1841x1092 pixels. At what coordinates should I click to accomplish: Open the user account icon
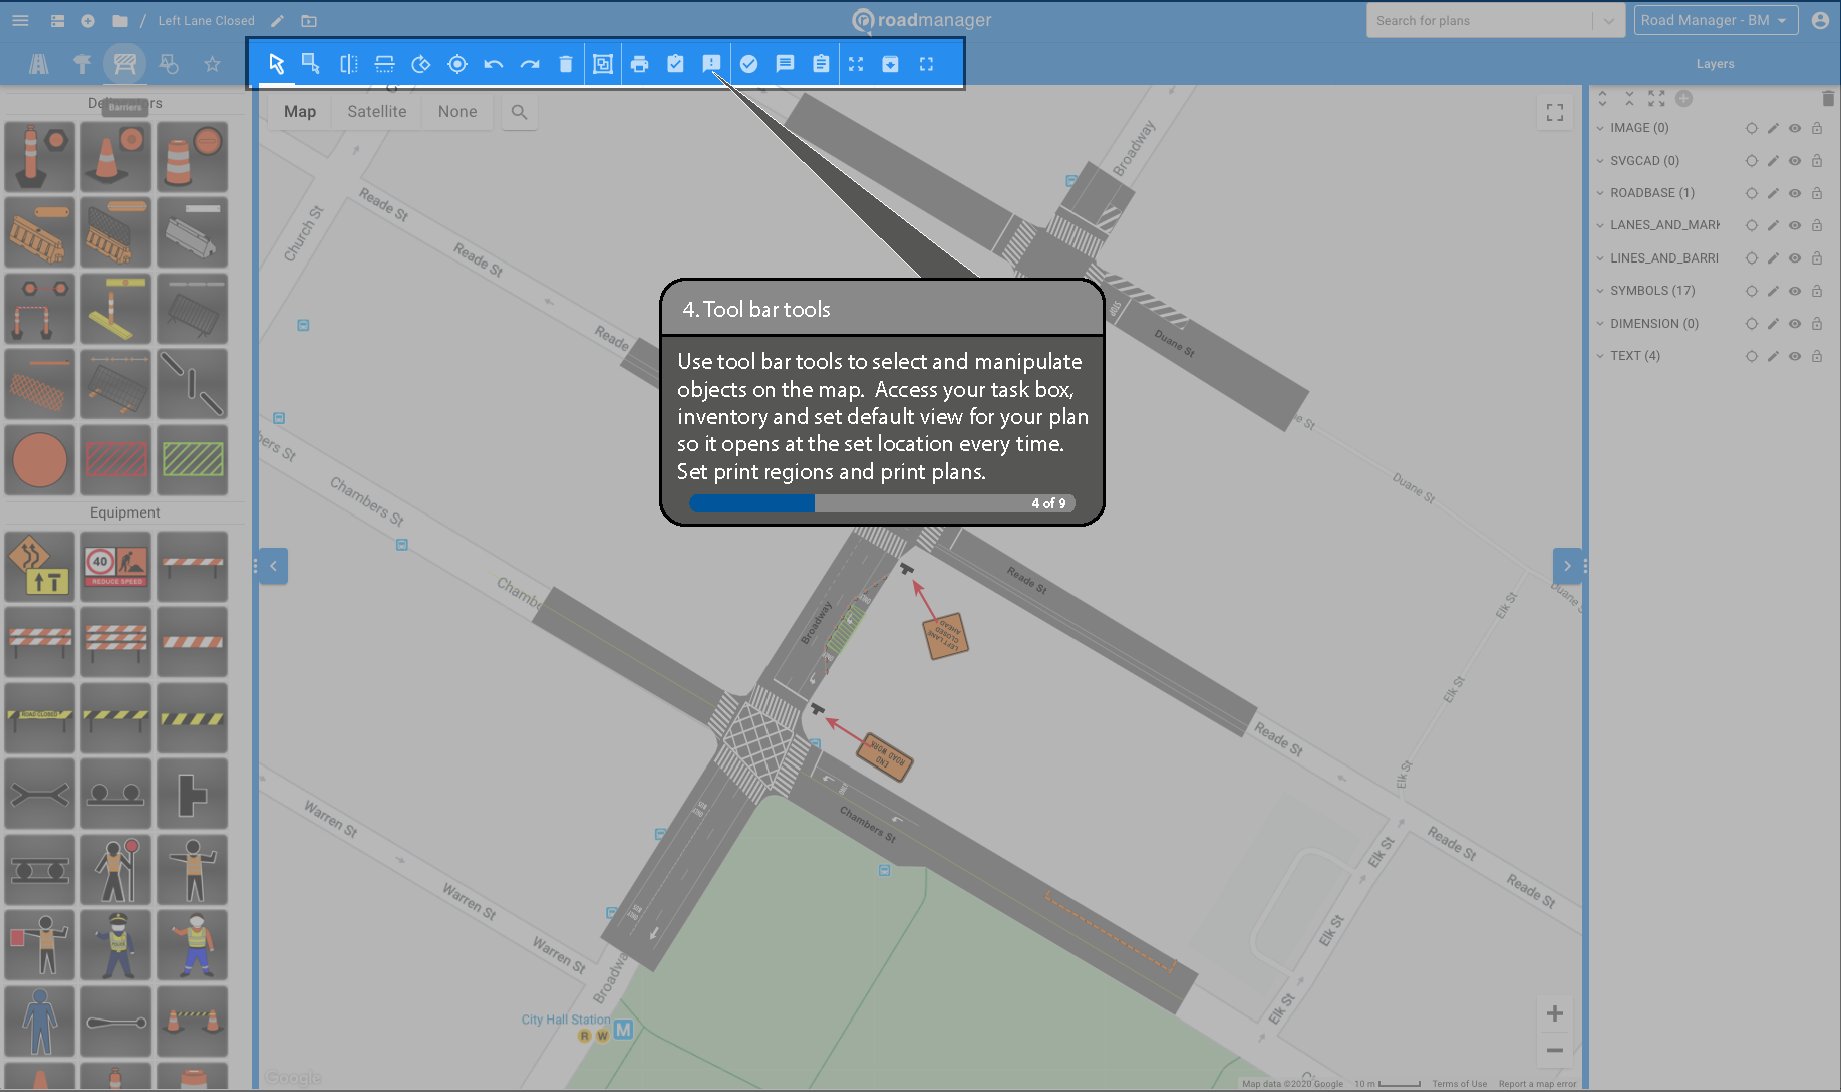click(1820, 20)
